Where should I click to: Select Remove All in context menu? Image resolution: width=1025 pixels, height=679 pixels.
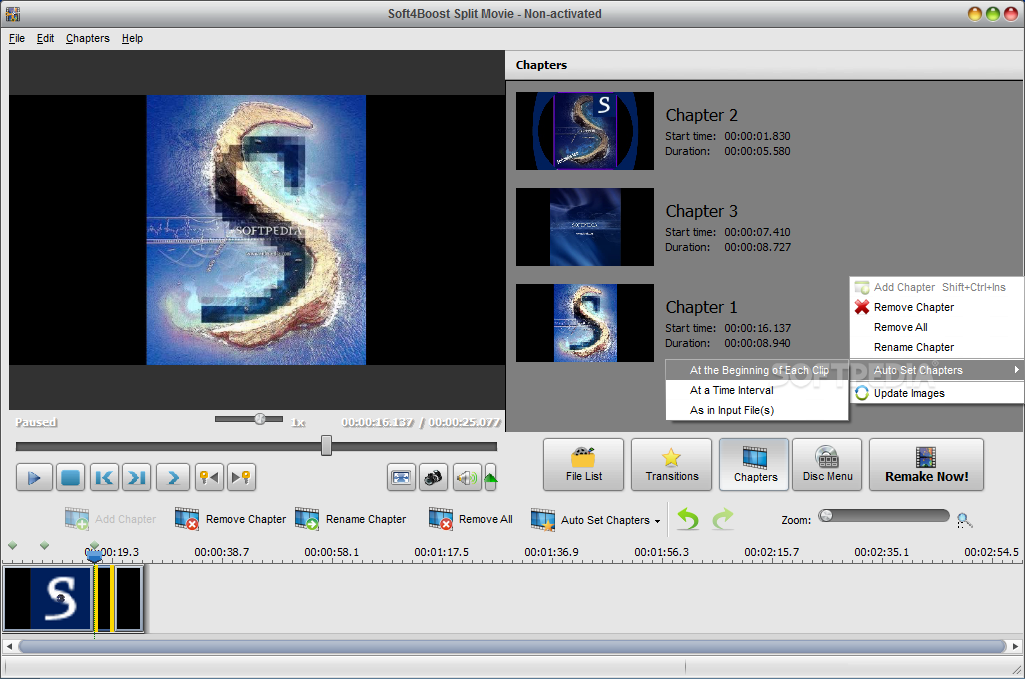(937, 327)
